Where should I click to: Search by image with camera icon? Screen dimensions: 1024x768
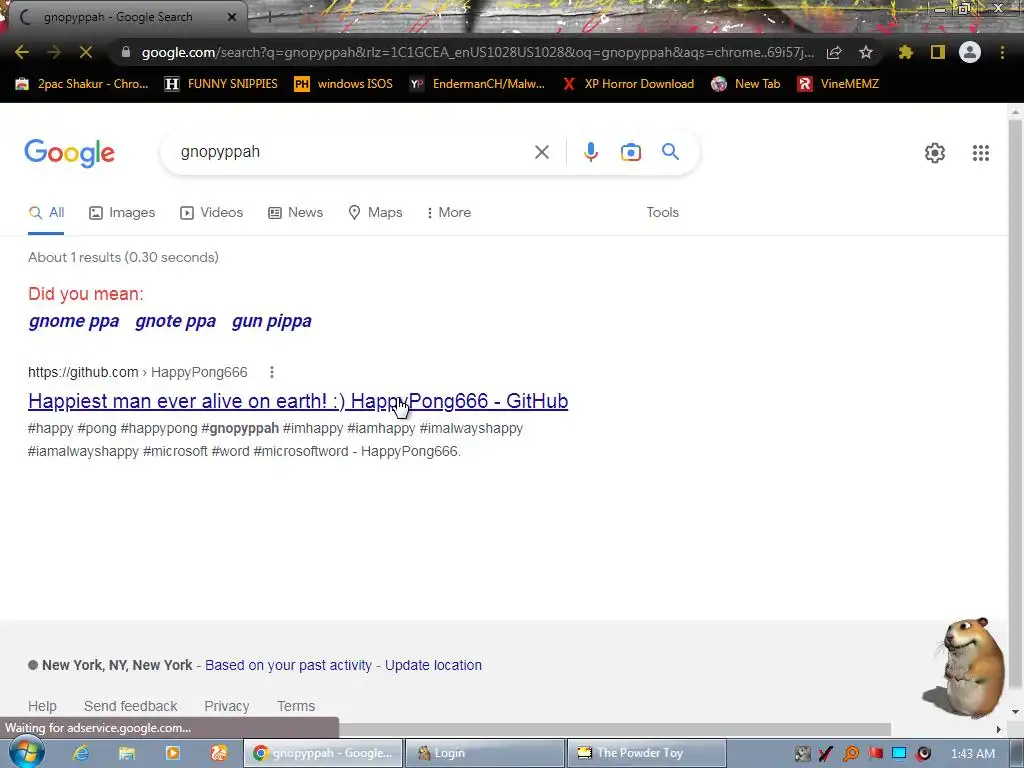[631, 152]
